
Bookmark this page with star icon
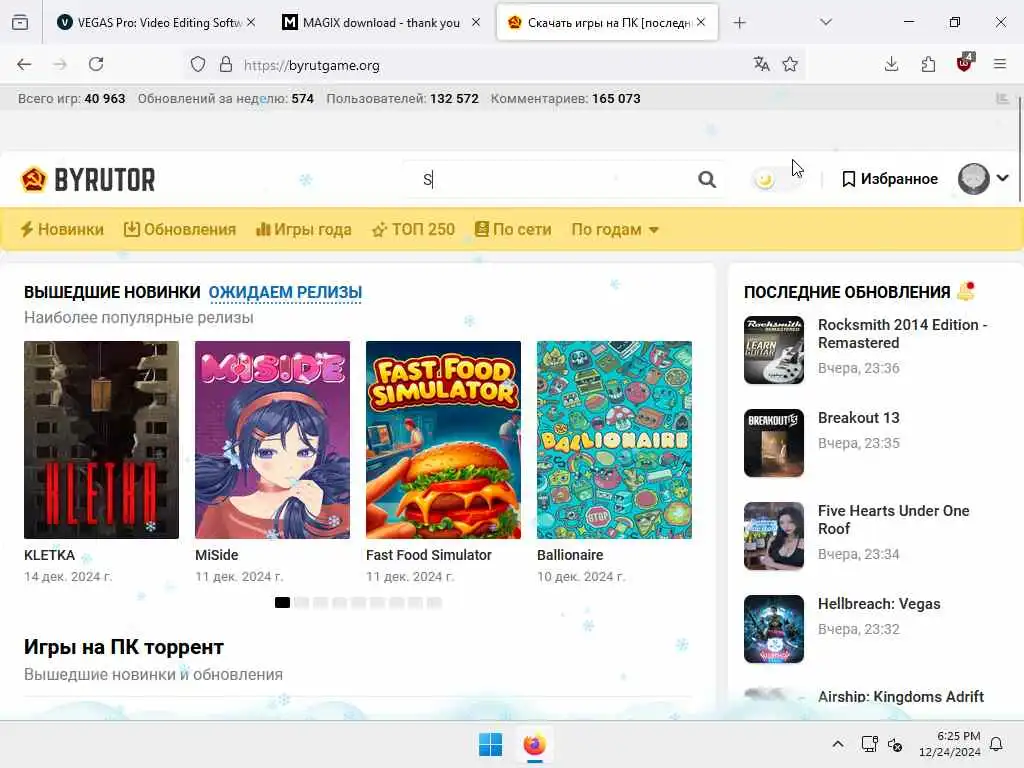[x=790, y=64]
